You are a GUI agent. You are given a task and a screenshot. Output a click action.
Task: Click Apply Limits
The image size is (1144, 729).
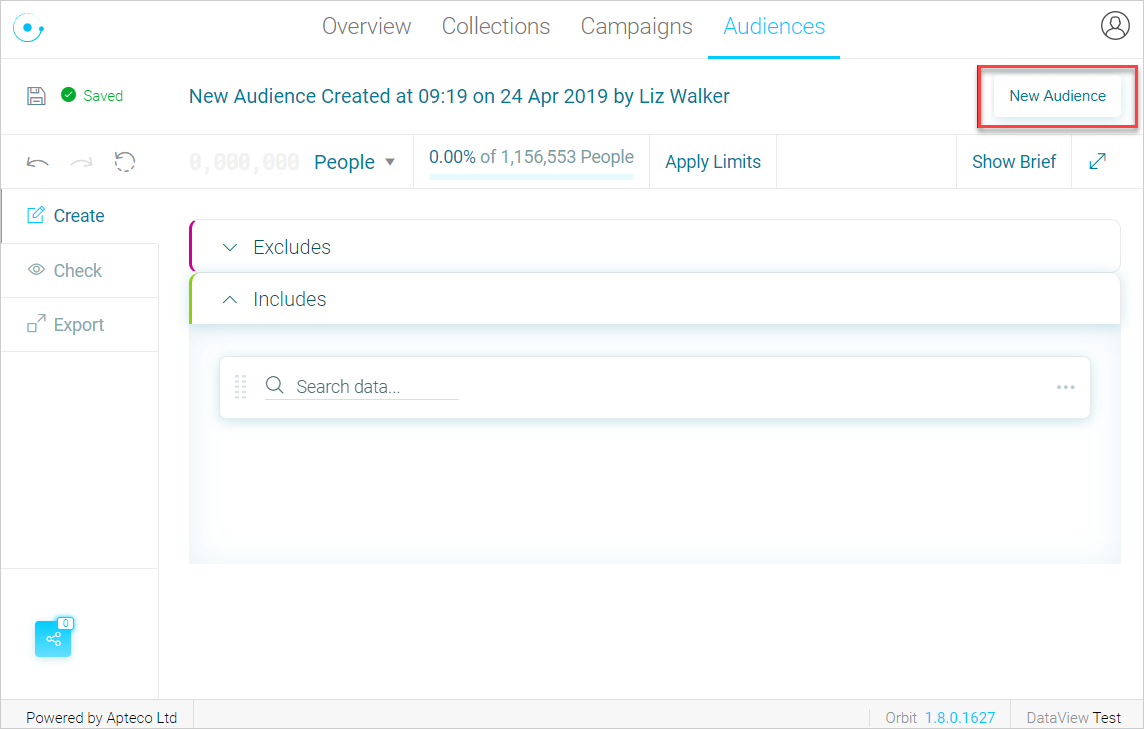[x=713, y=162]
